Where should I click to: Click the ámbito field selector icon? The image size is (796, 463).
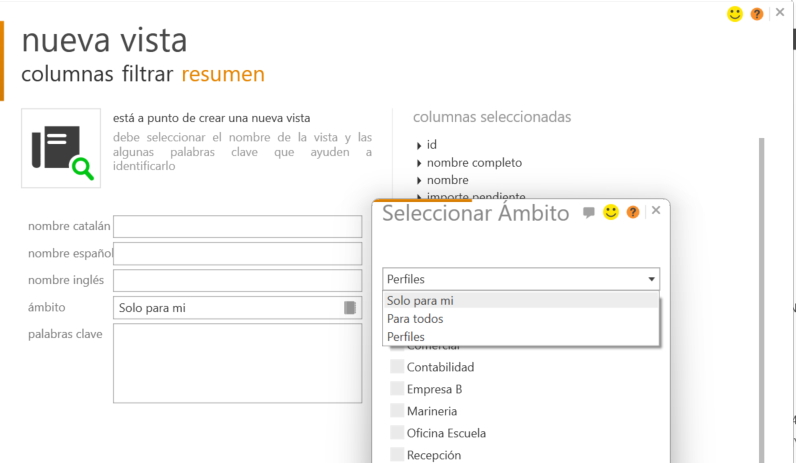(350, 308)
